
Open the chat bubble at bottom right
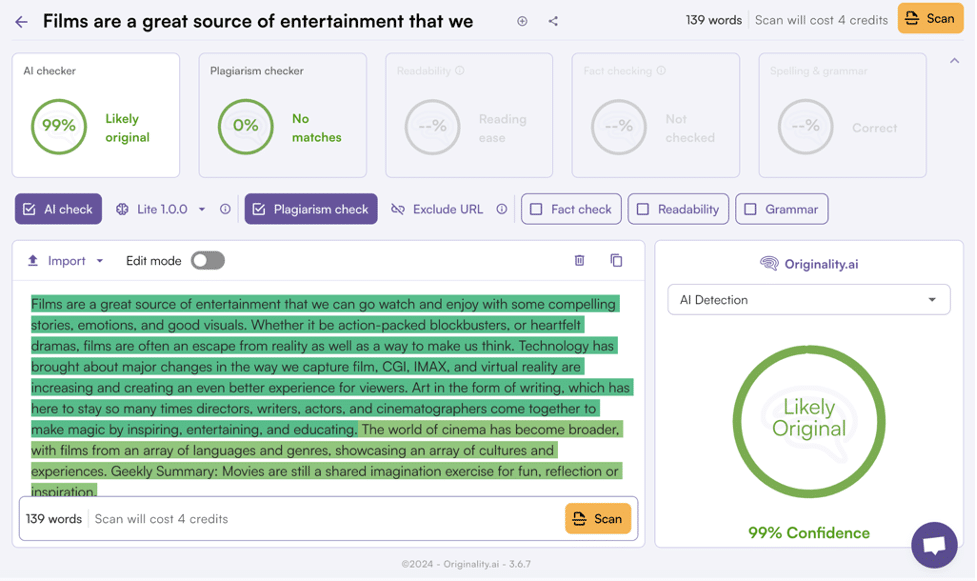point(934,545)
